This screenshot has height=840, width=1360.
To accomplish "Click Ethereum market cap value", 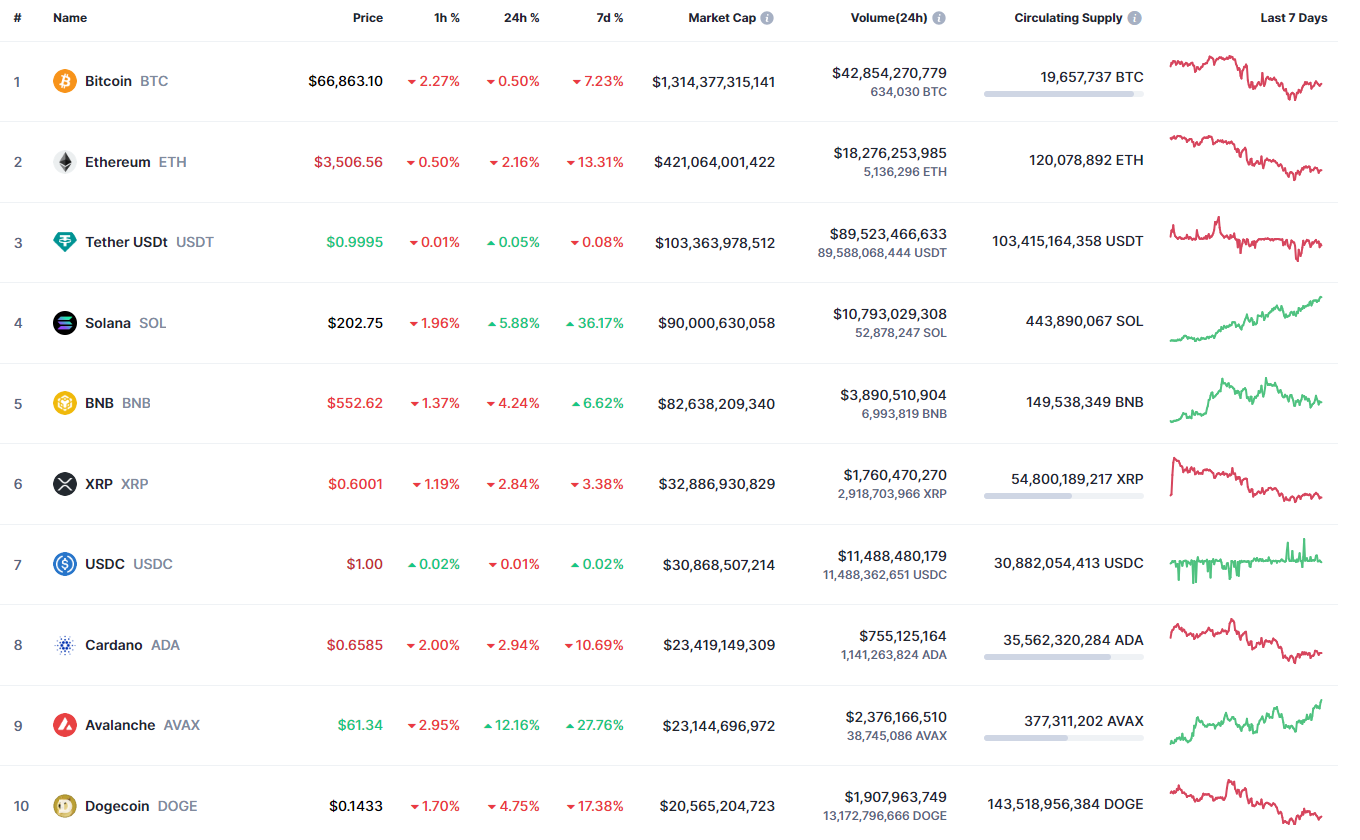I will [714, 162].
